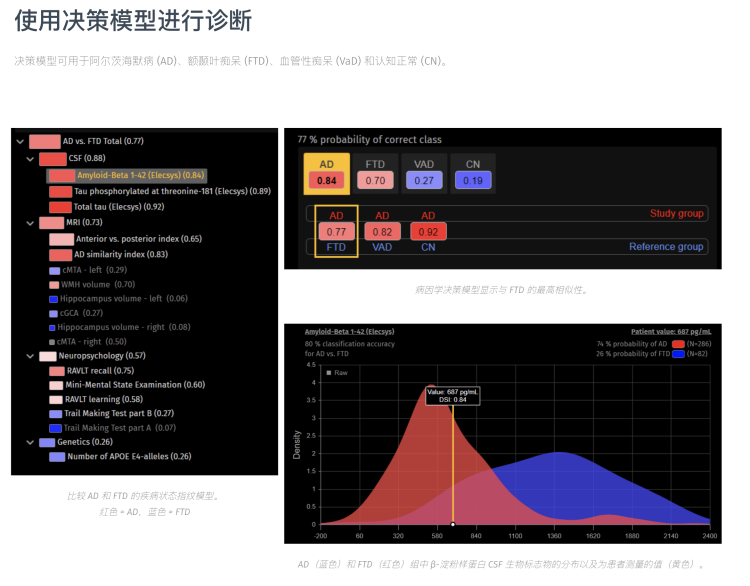
Task: Collapse the Genetics (0.26) branch
Action: pyautogui.click(x=30, y=442)
